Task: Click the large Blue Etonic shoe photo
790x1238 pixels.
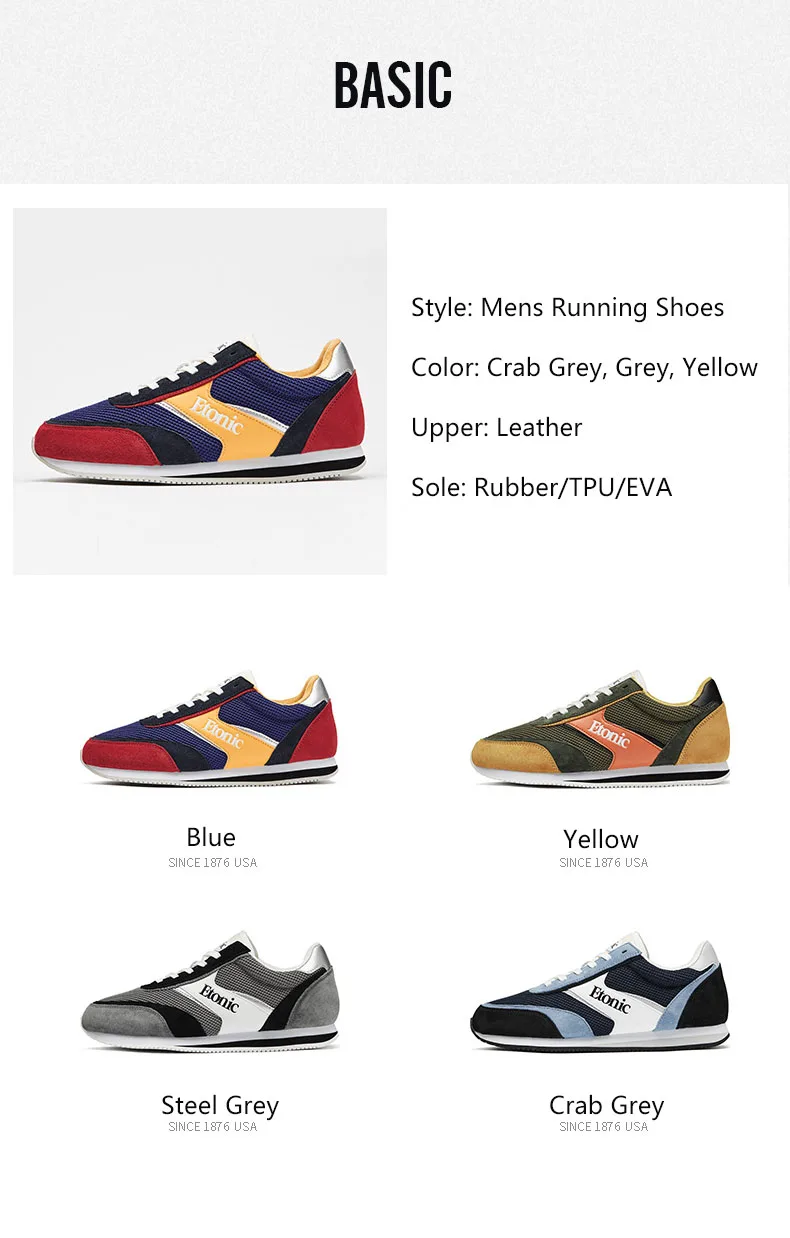Action: pos(200,391)
